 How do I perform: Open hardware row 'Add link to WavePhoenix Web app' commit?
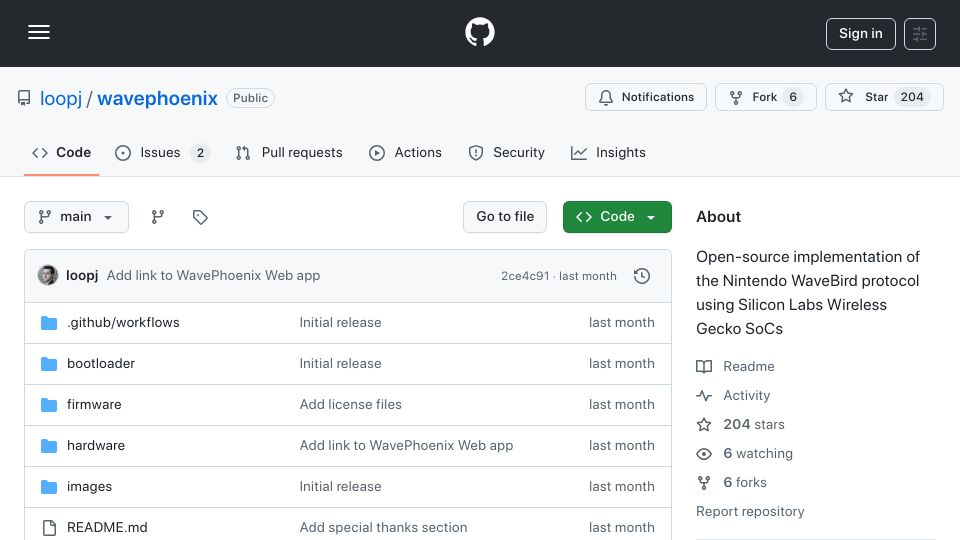click(x=406, y=446)
